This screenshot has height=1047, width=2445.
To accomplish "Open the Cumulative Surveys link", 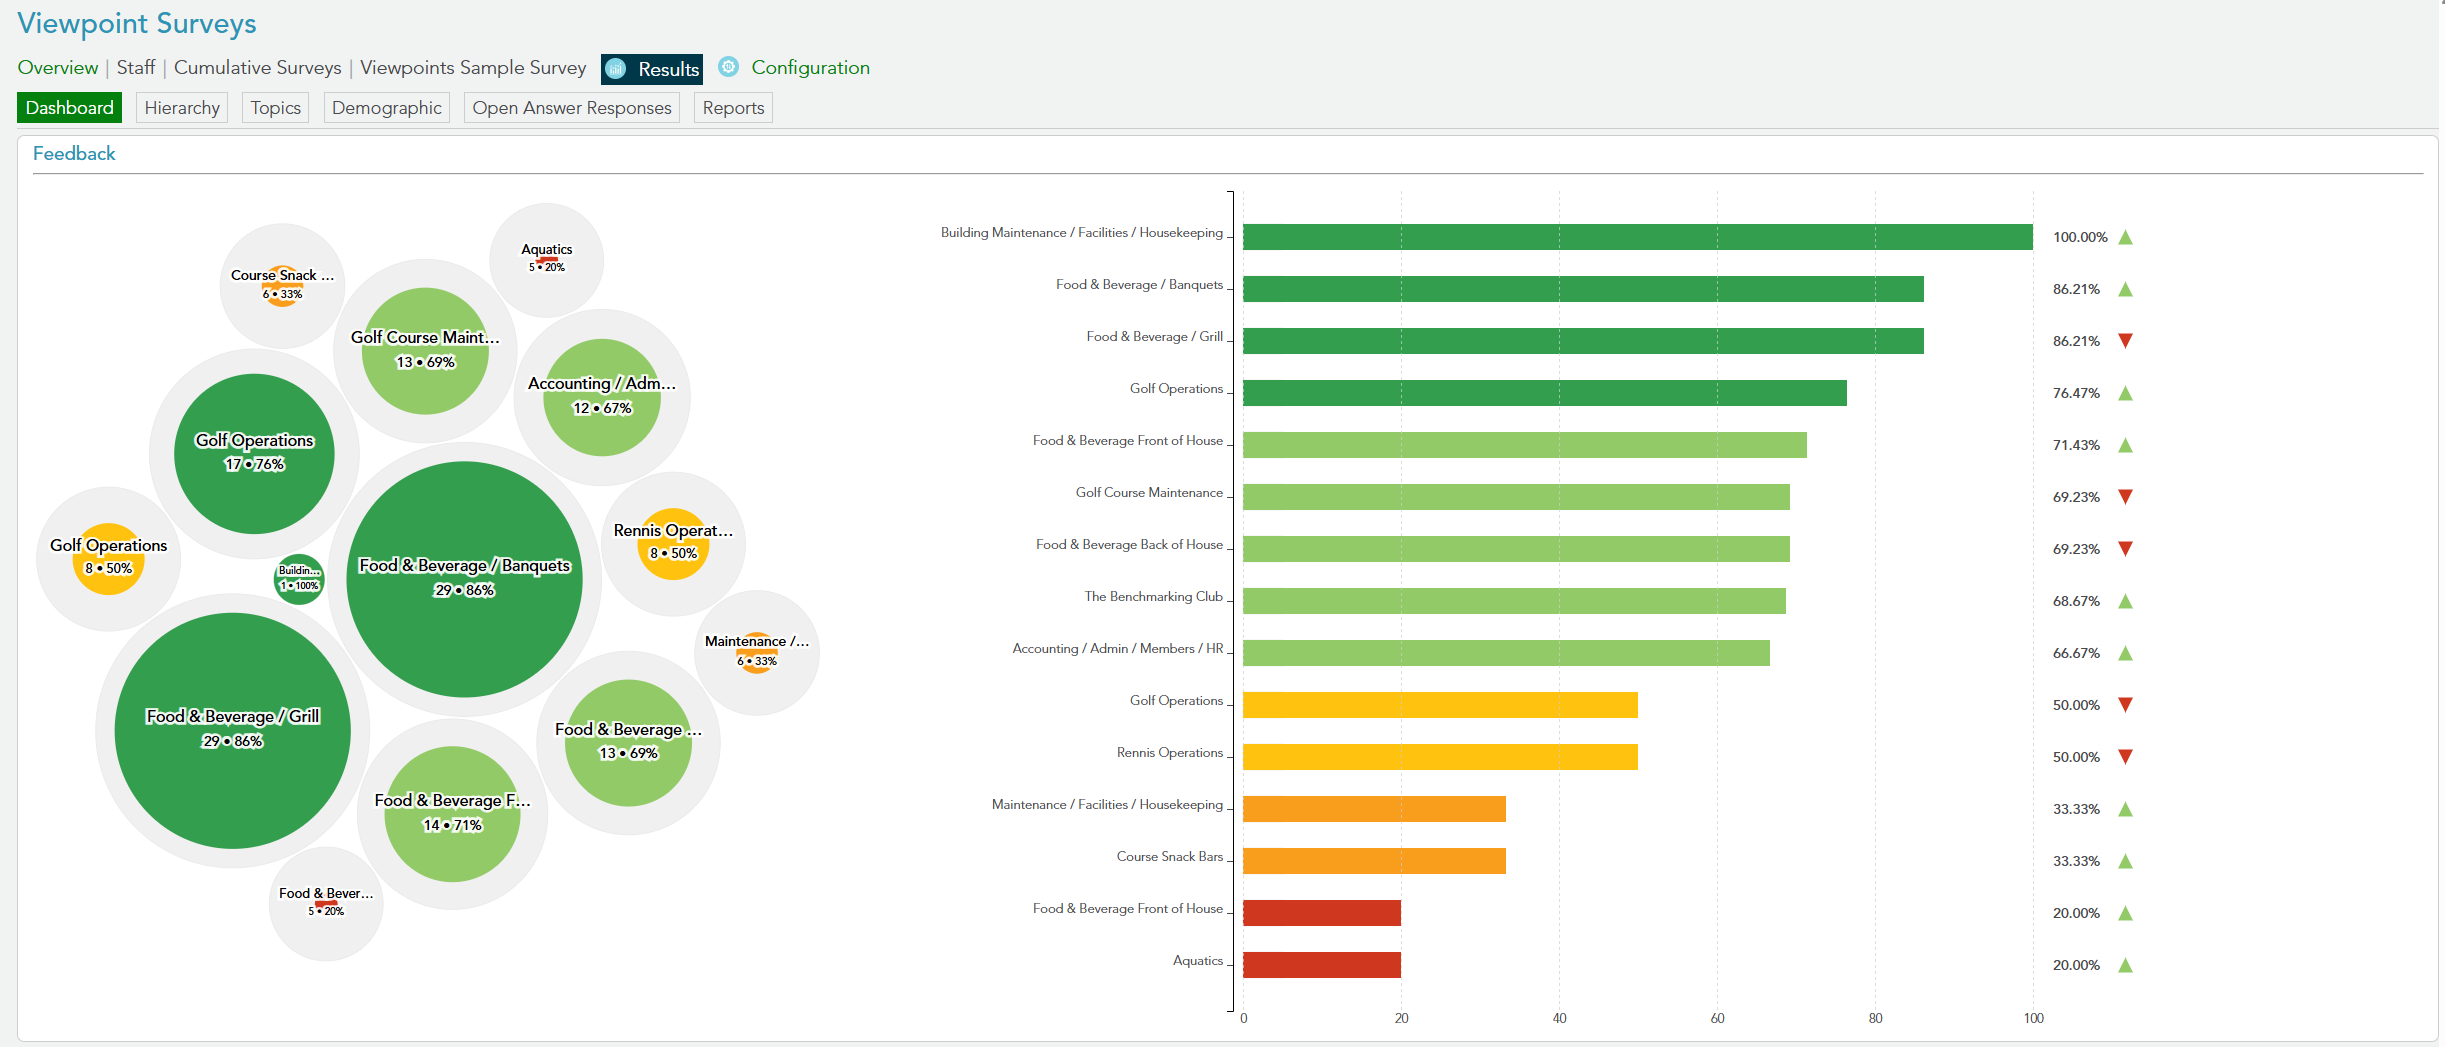I will point(257,68).
